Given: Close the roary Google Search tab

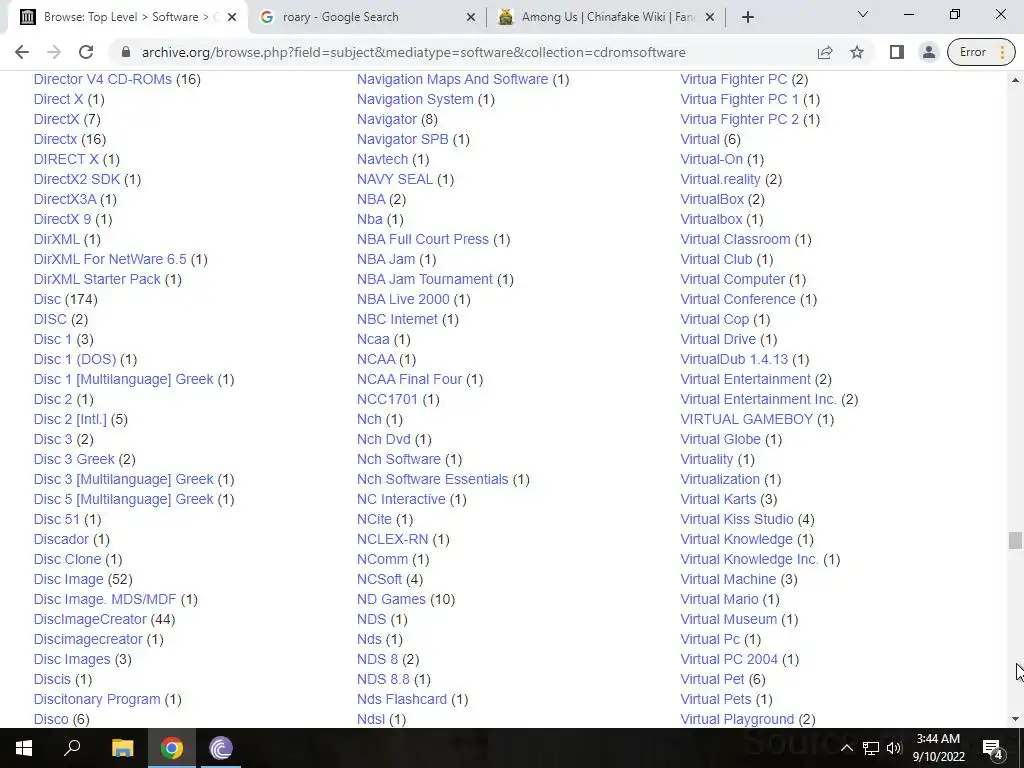Looking at the screenshot, I should coord(470,17).
